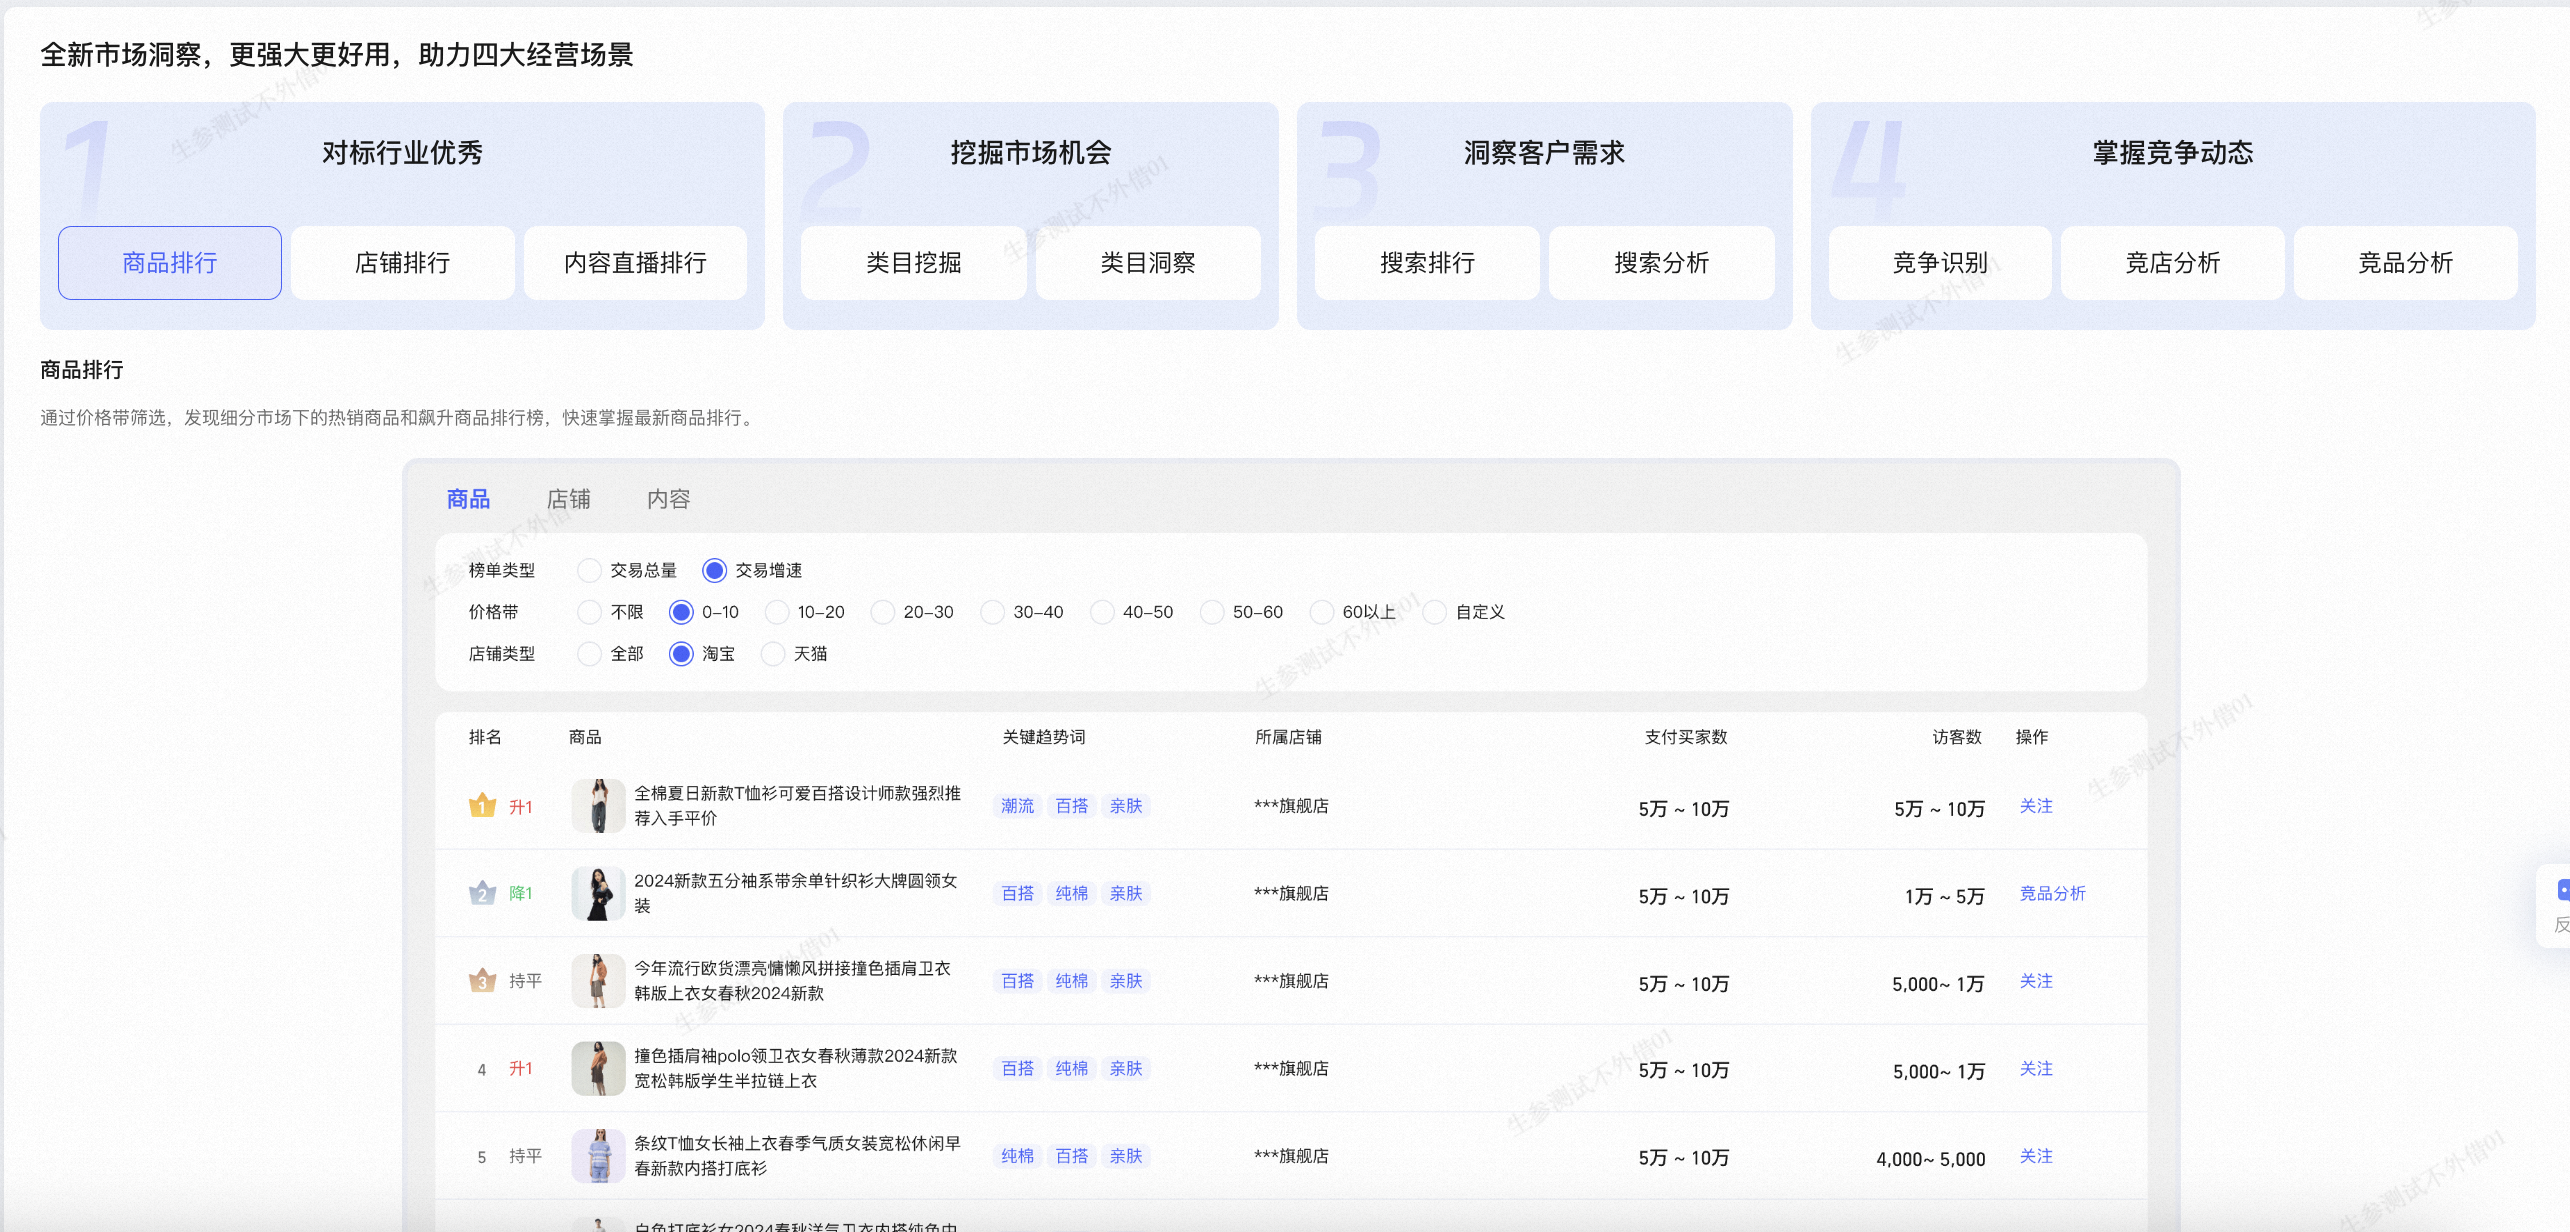Click the gold crown rank 1 icon
Screen dimensions: 2570x1232
pos(482,806)
